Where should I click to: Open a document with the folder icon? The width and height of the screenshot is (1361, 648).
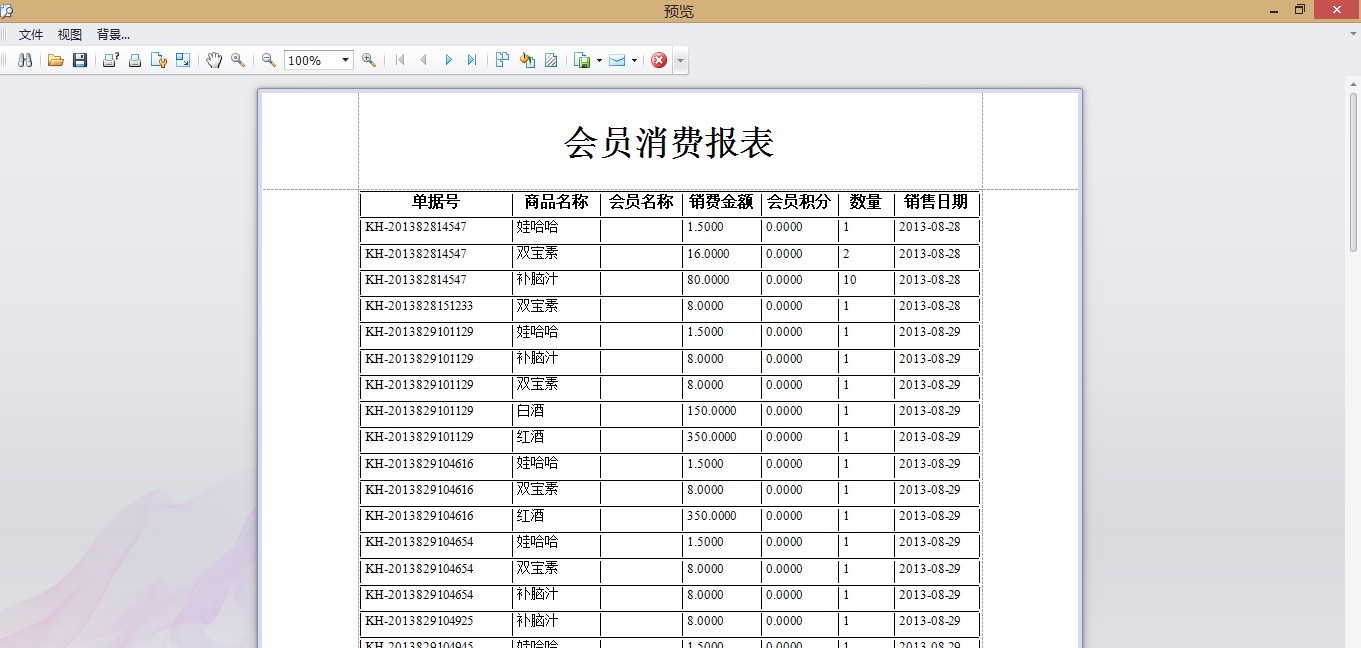tap(56, 60)
